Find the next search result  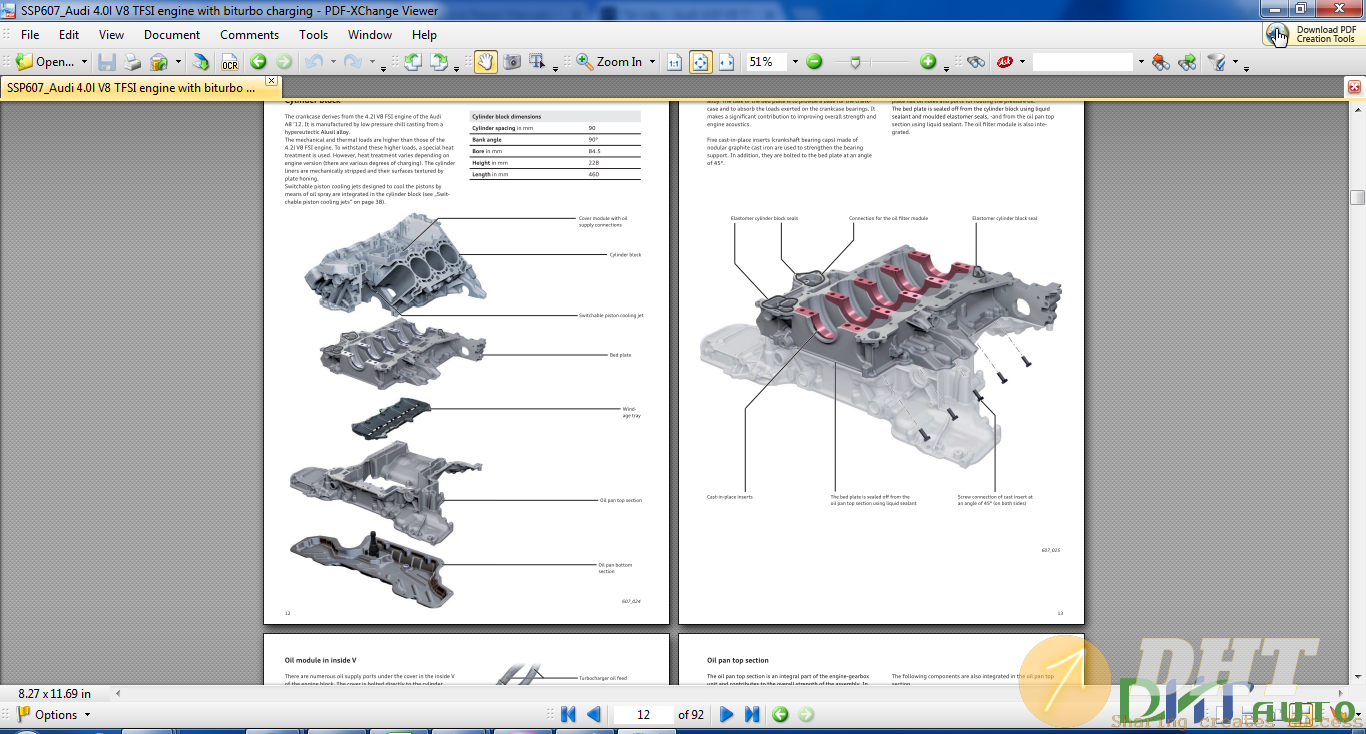[x=1188, y=62]
